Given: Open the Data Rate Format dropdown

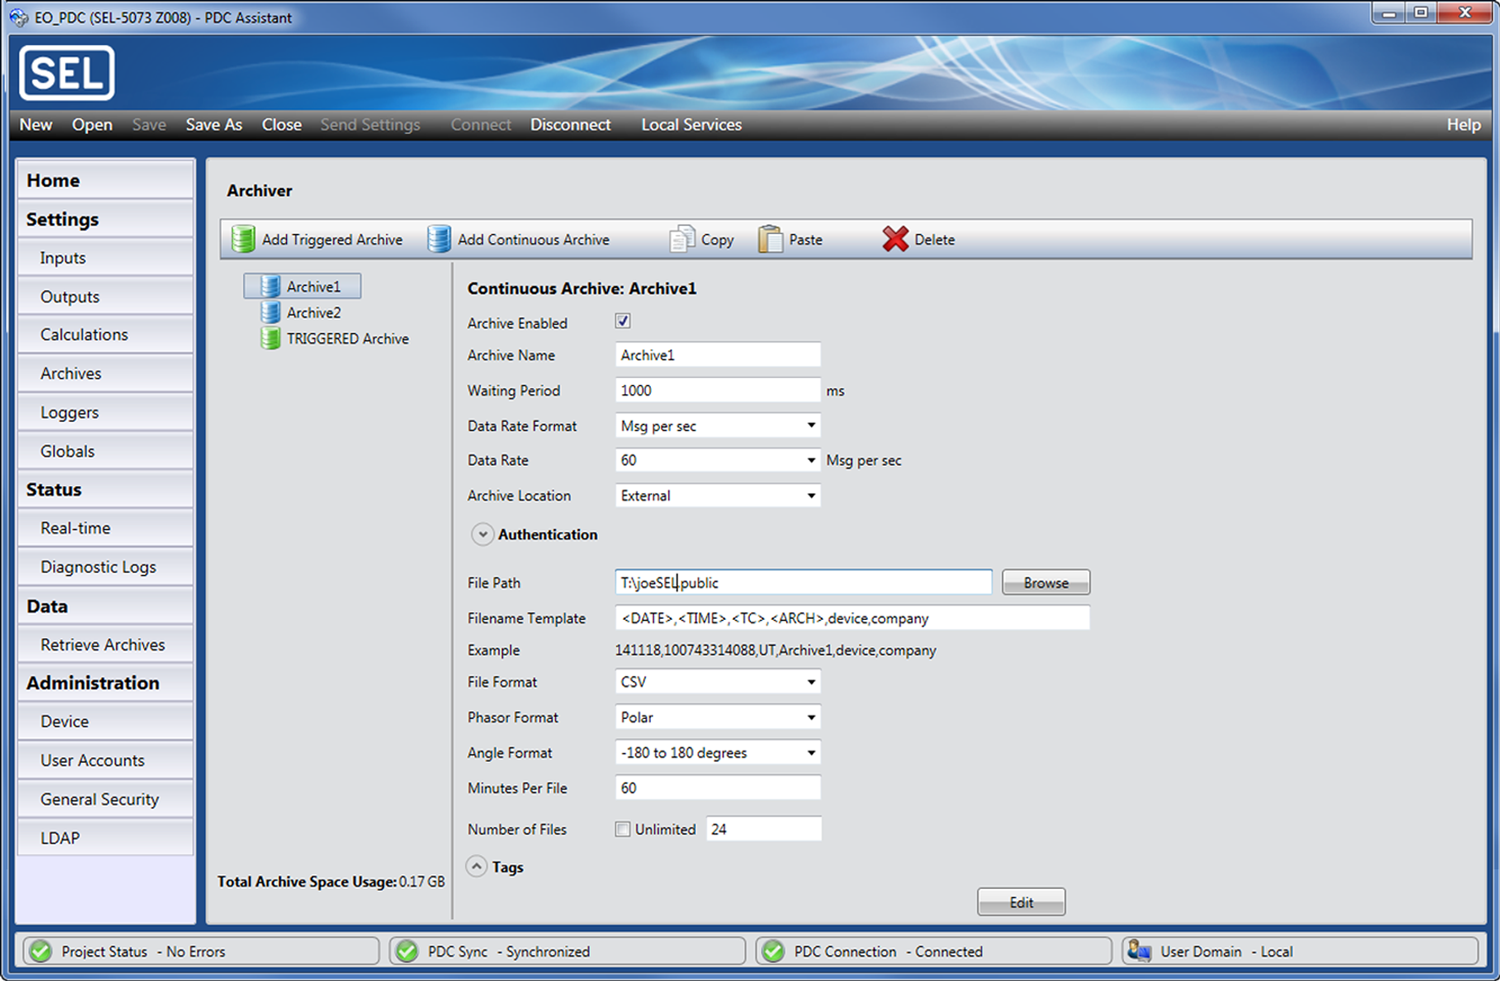Looking at the screenshot, I should (718, 425).
